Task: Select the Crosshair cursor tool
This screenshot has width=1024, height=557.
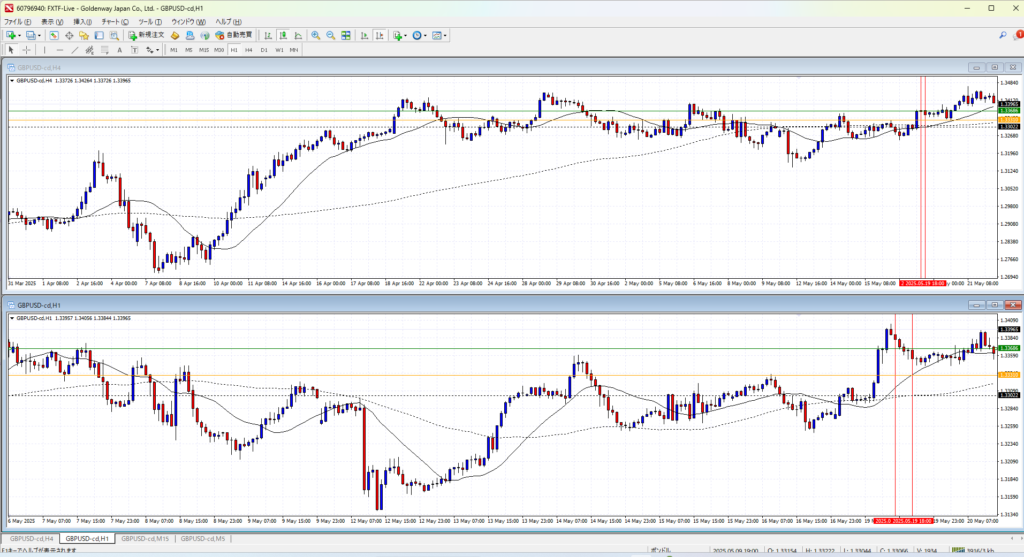Action: click(27, 49)
